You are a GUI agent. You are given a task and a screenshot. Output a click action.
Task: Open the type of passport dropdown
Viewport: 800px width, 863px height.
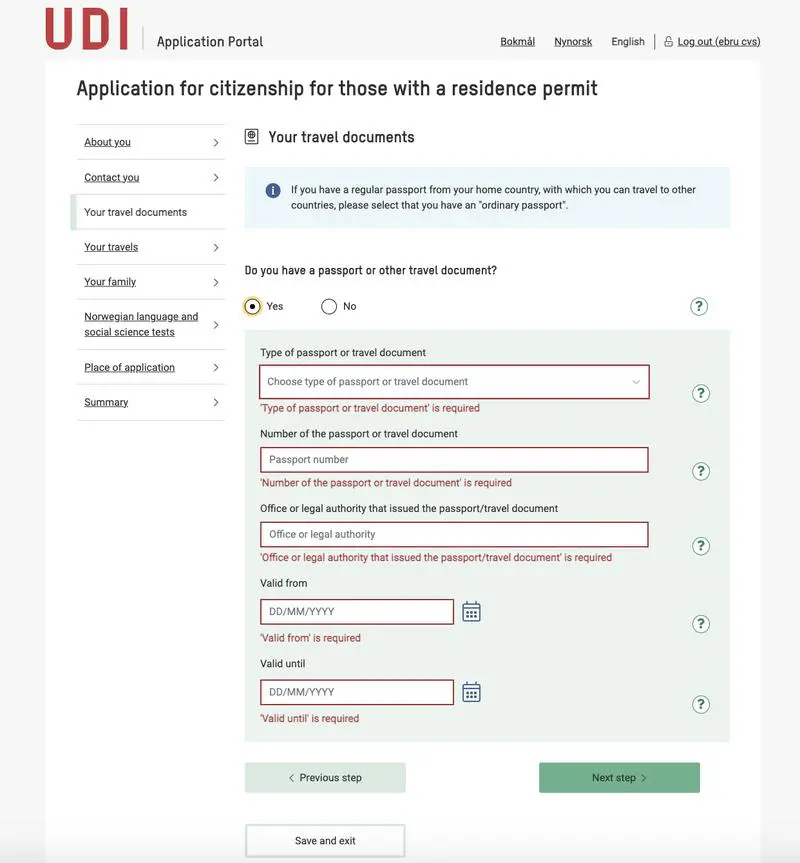(x=454, y=382)
